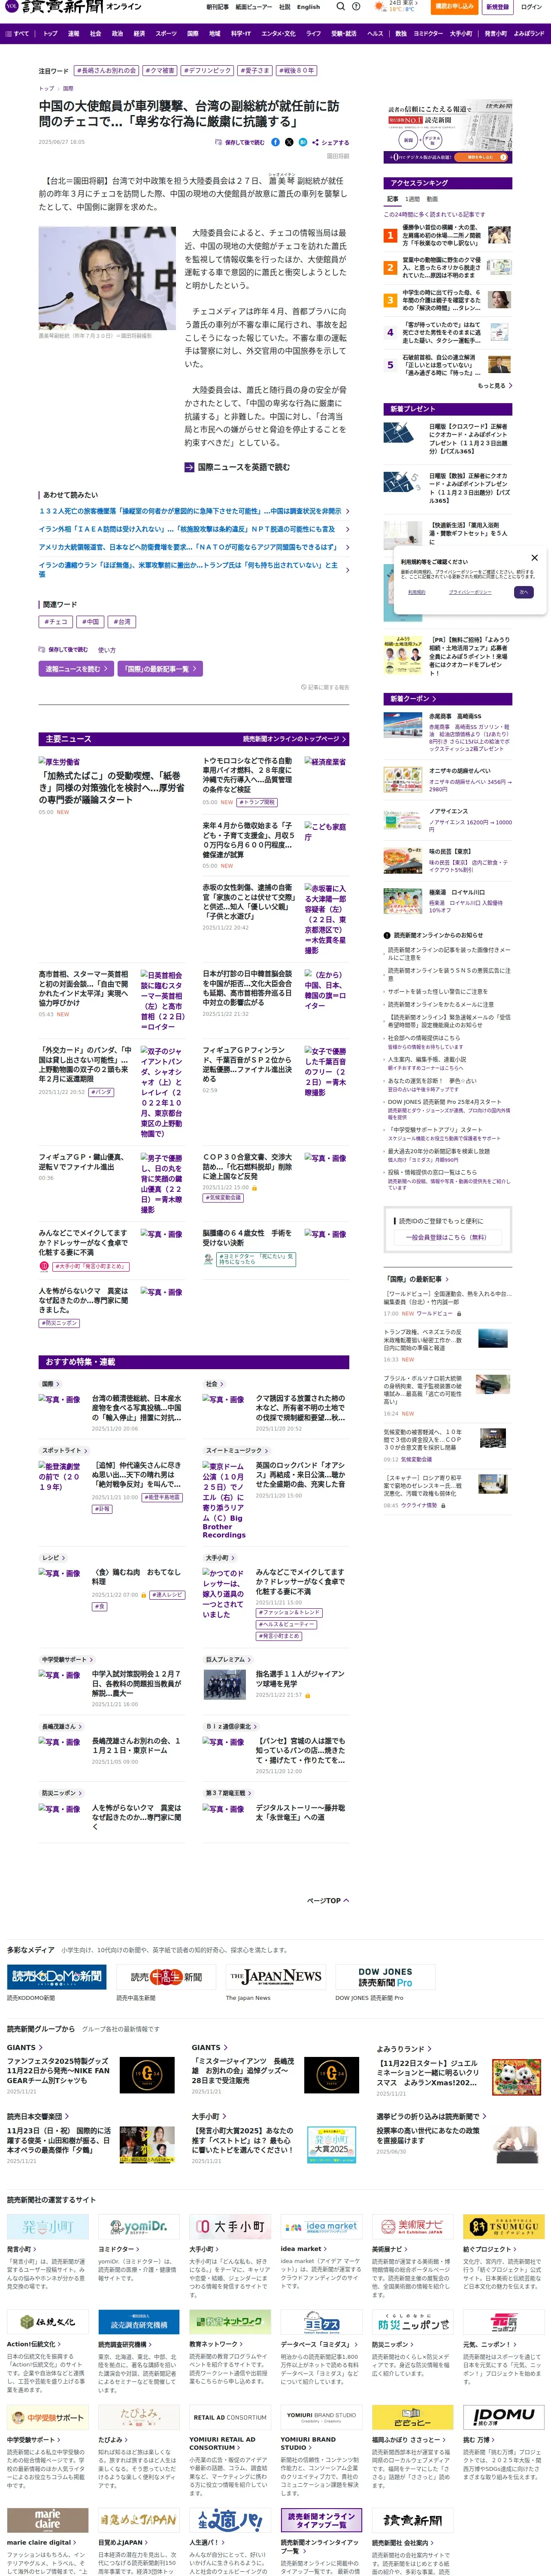Open the 大手小町 navigation item
The image size is (551, 2576).
coord(461,33)
